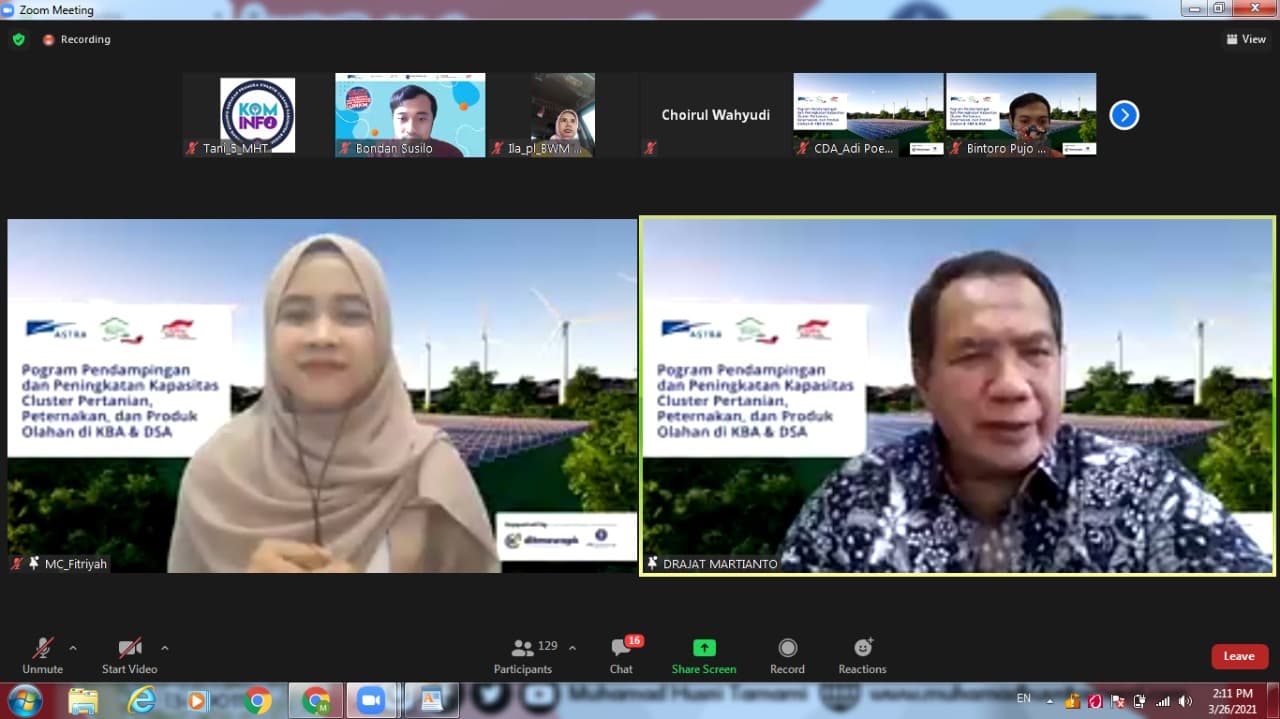Open the system volume control
The width and height of the screenshot is (1280, 719).
point(1186,700)
